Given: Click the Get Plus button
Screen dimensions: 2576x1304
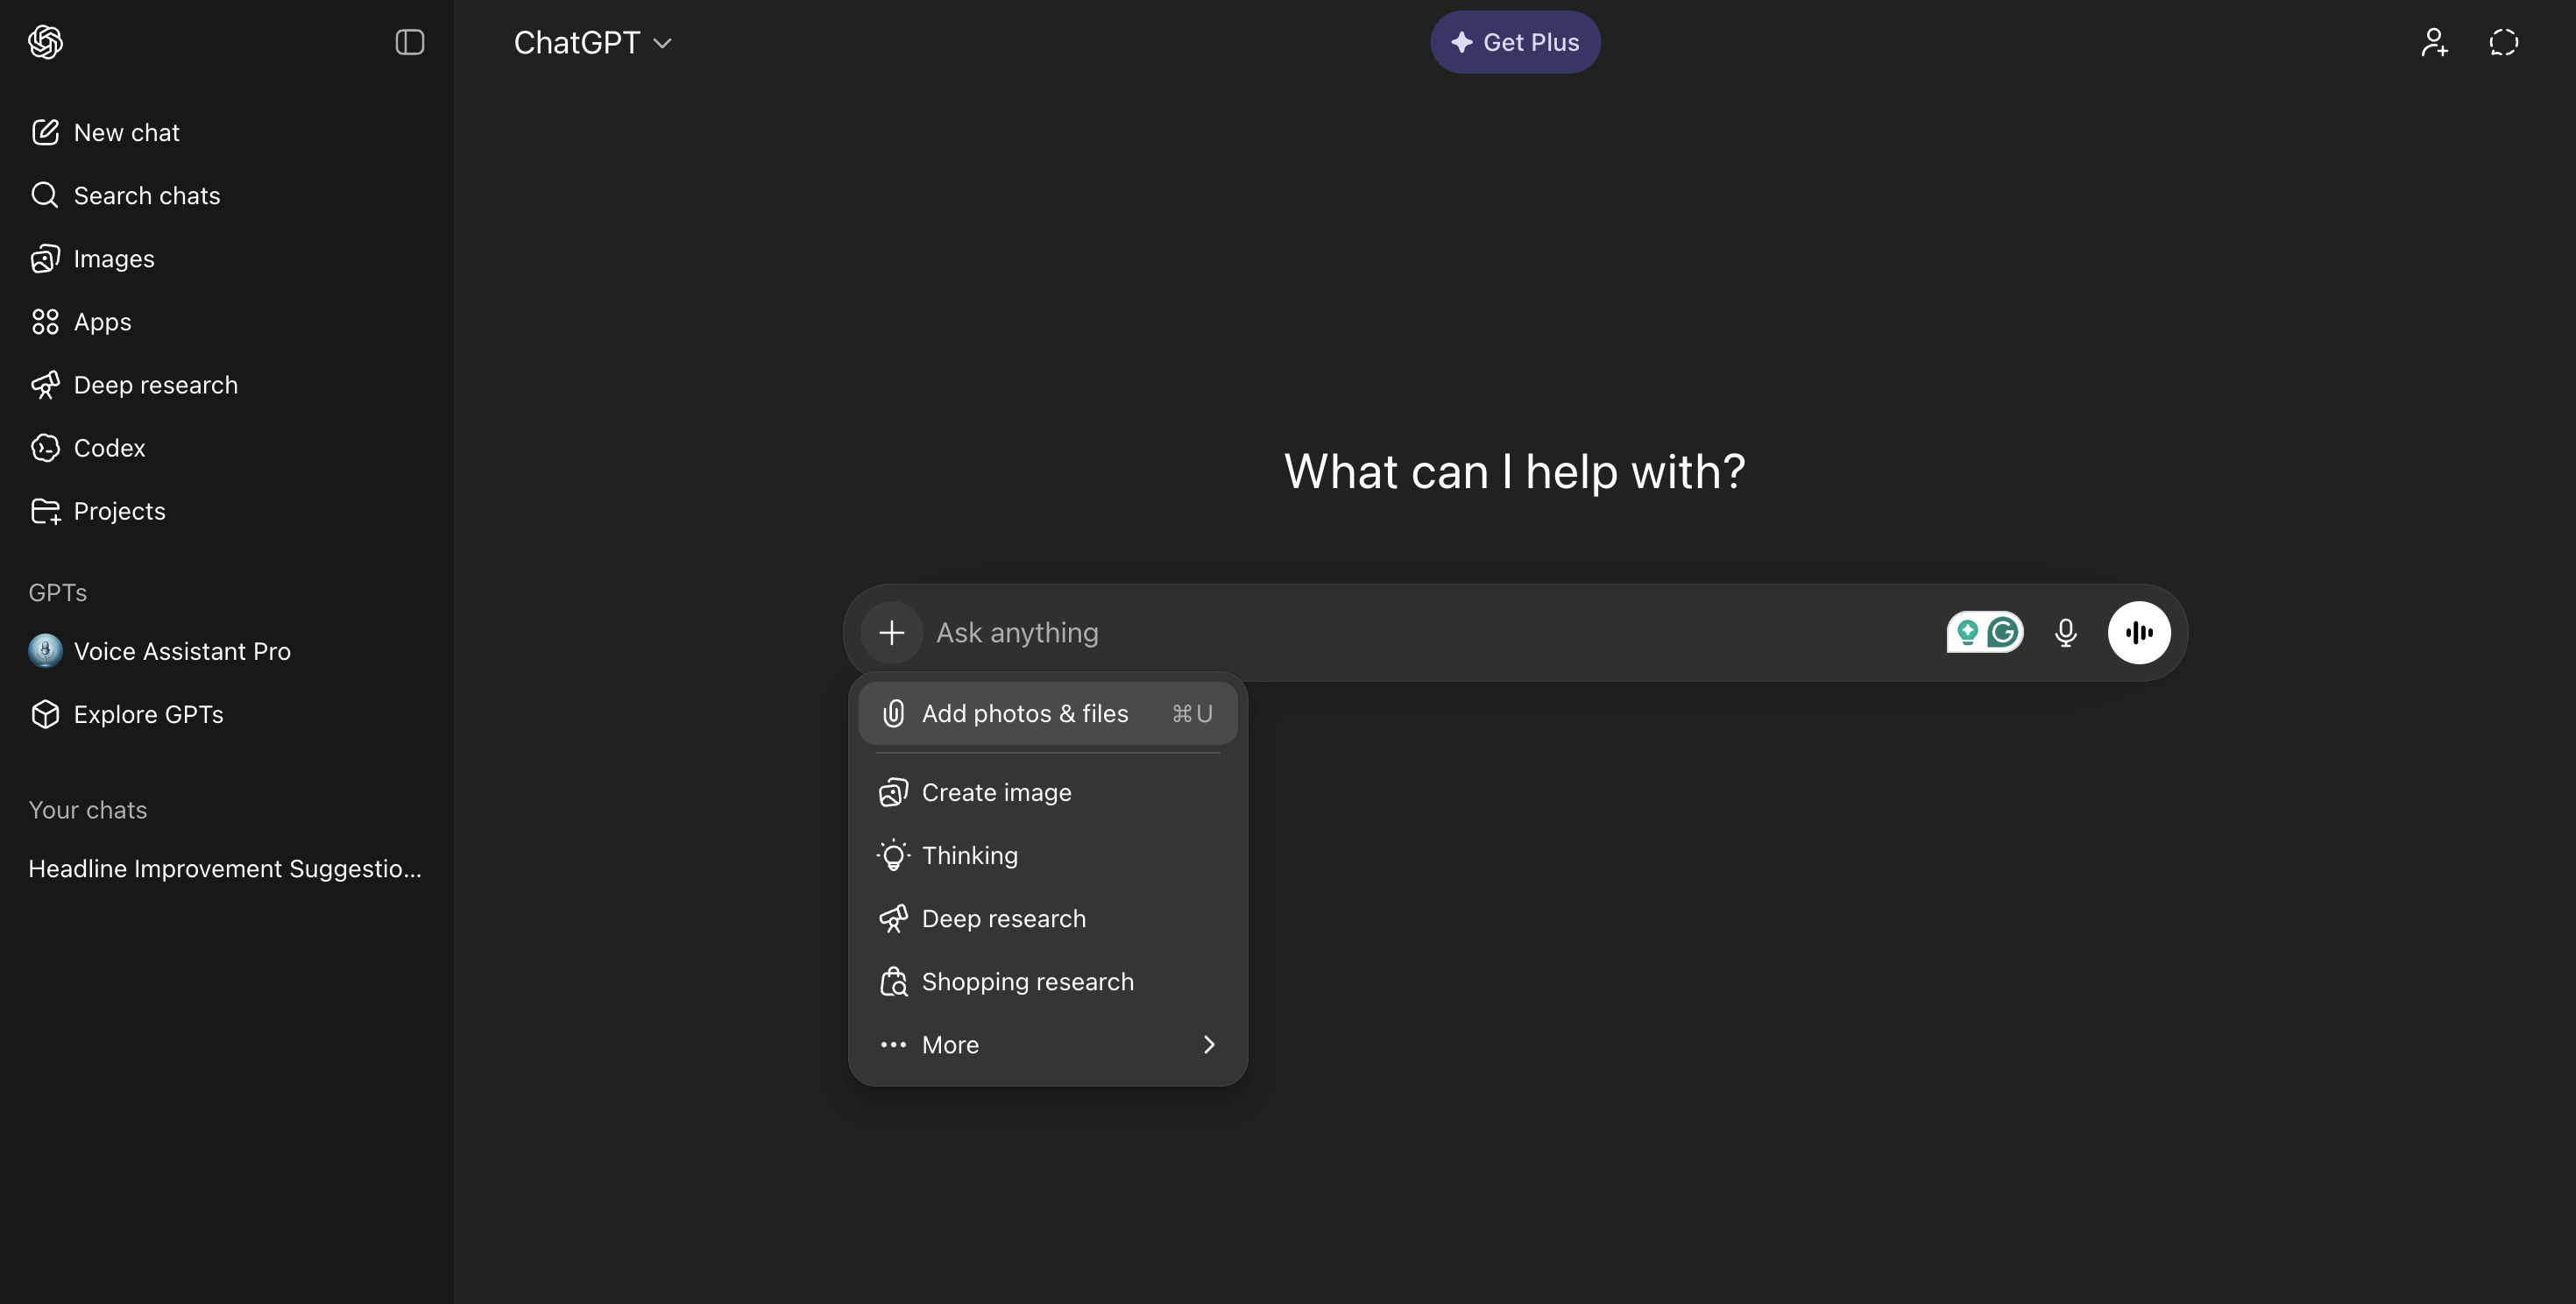Looking at the screenshot, I should [1514, 42].
